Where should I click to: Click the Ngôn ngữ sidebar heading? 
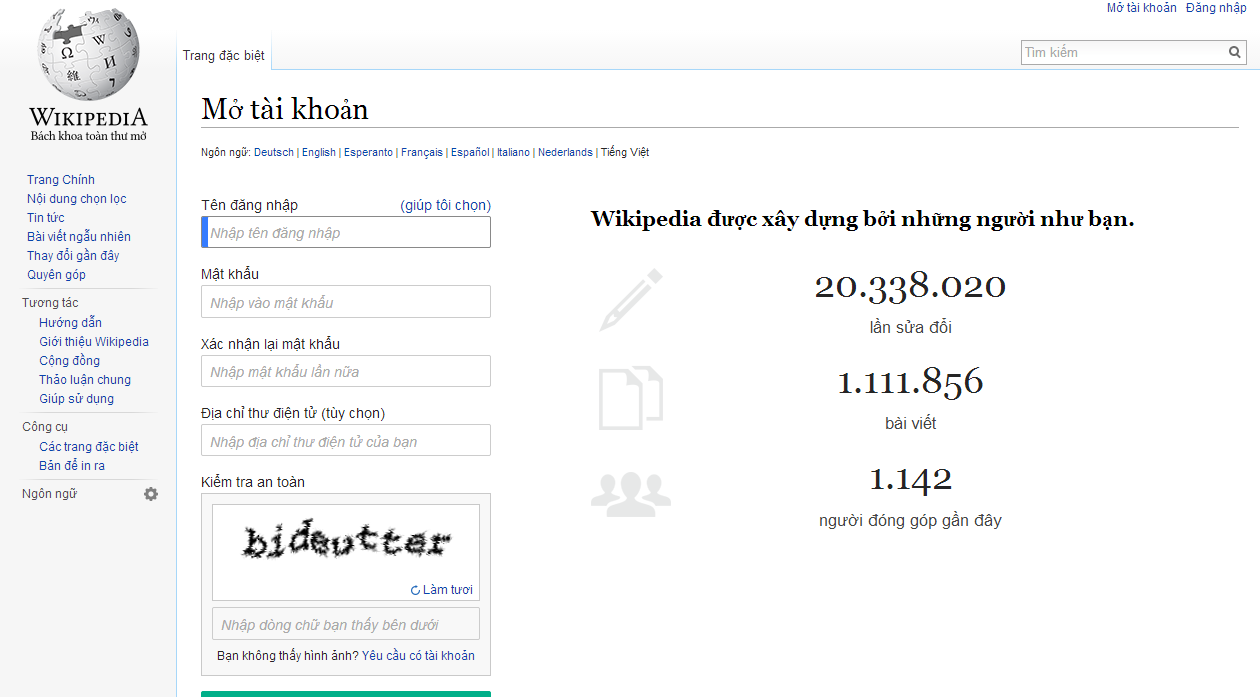click(50, 494)
